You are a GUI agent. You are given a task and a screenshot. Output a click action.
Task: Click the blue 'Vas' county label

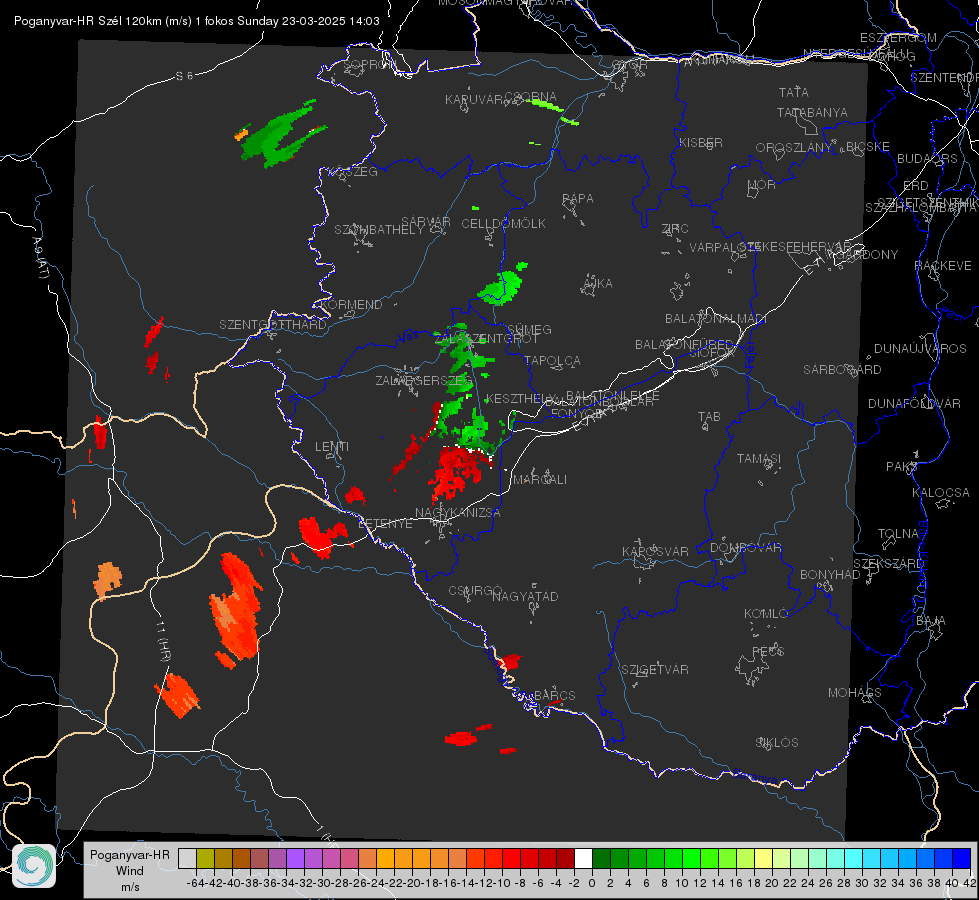(408, 337)
